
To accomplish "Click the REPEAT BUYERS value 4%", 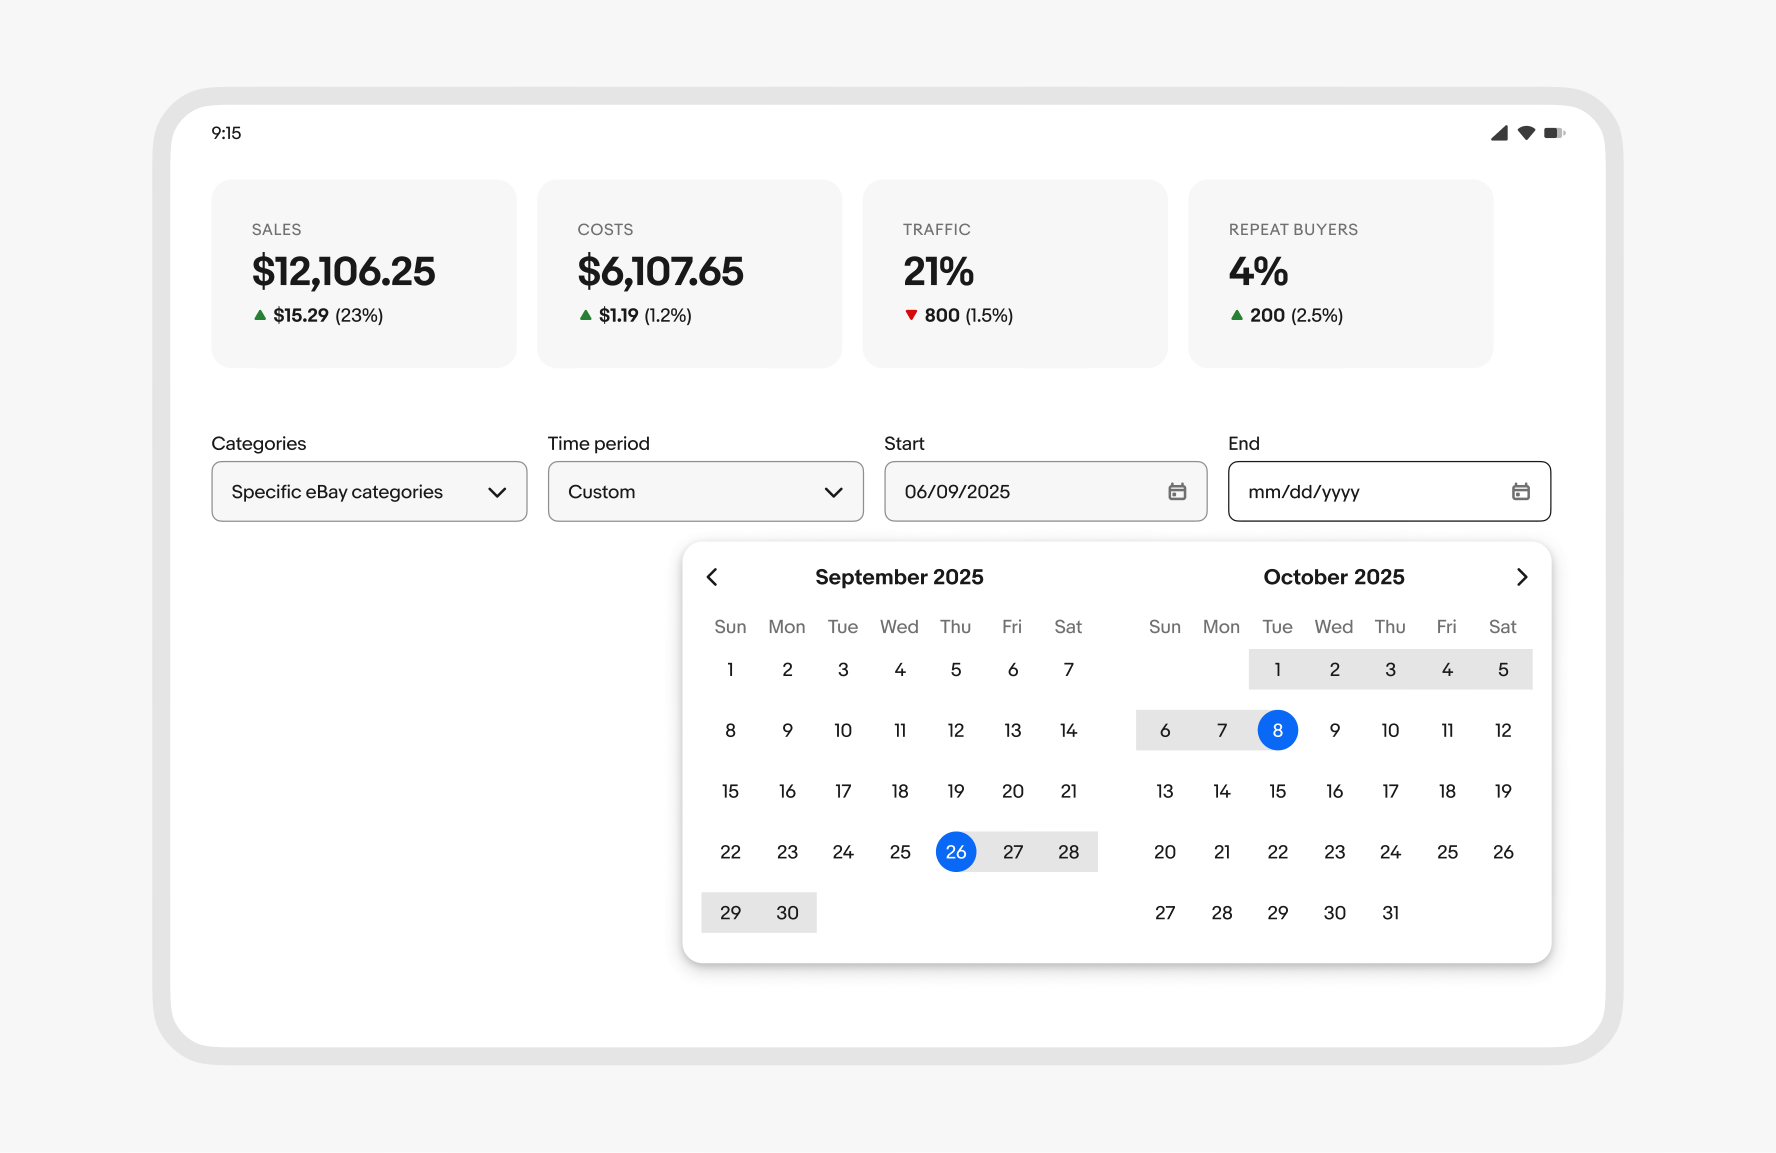I will 1259,272.
